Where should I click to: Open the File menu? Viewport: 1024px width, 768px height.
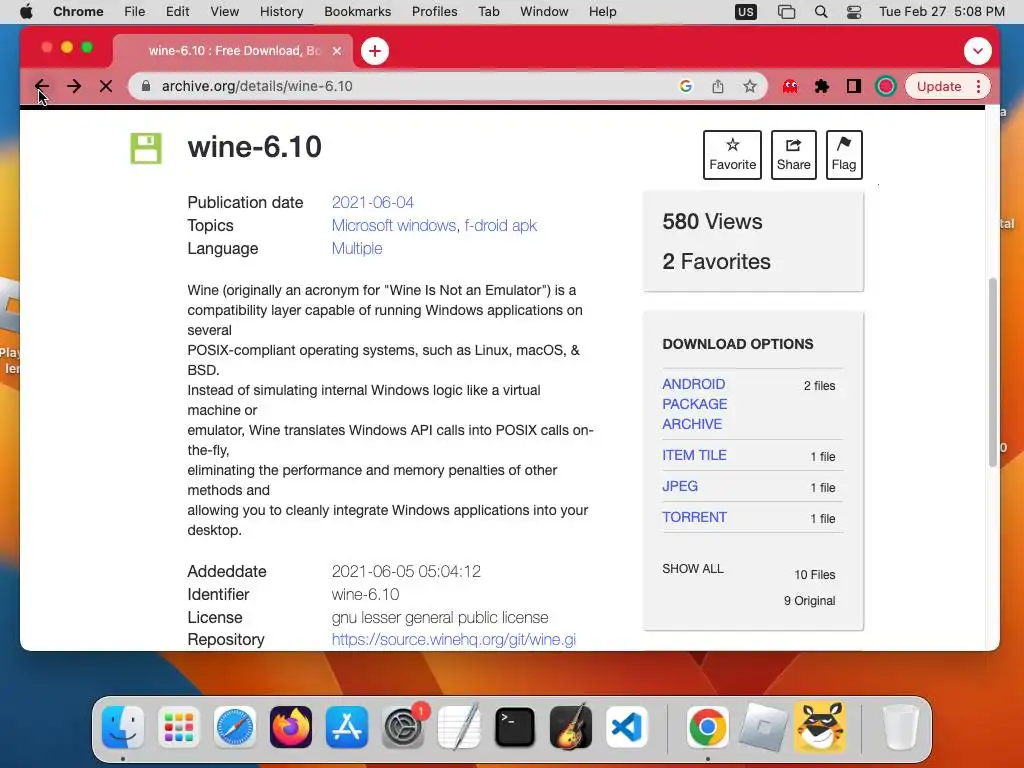point(135,12)
